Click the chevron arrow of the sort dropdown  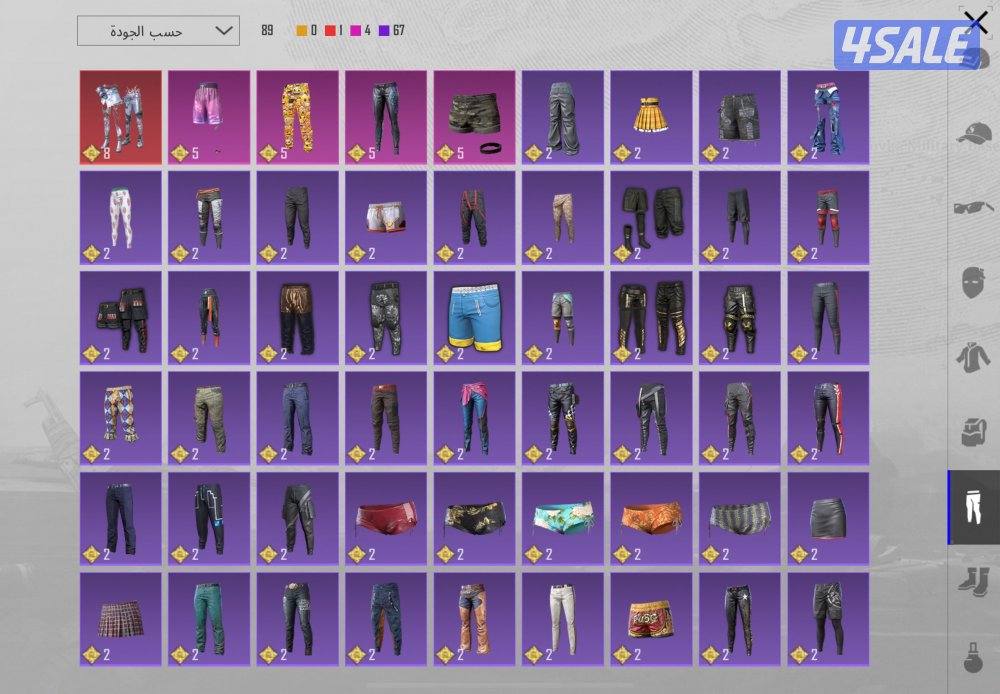tap(222, 31)
